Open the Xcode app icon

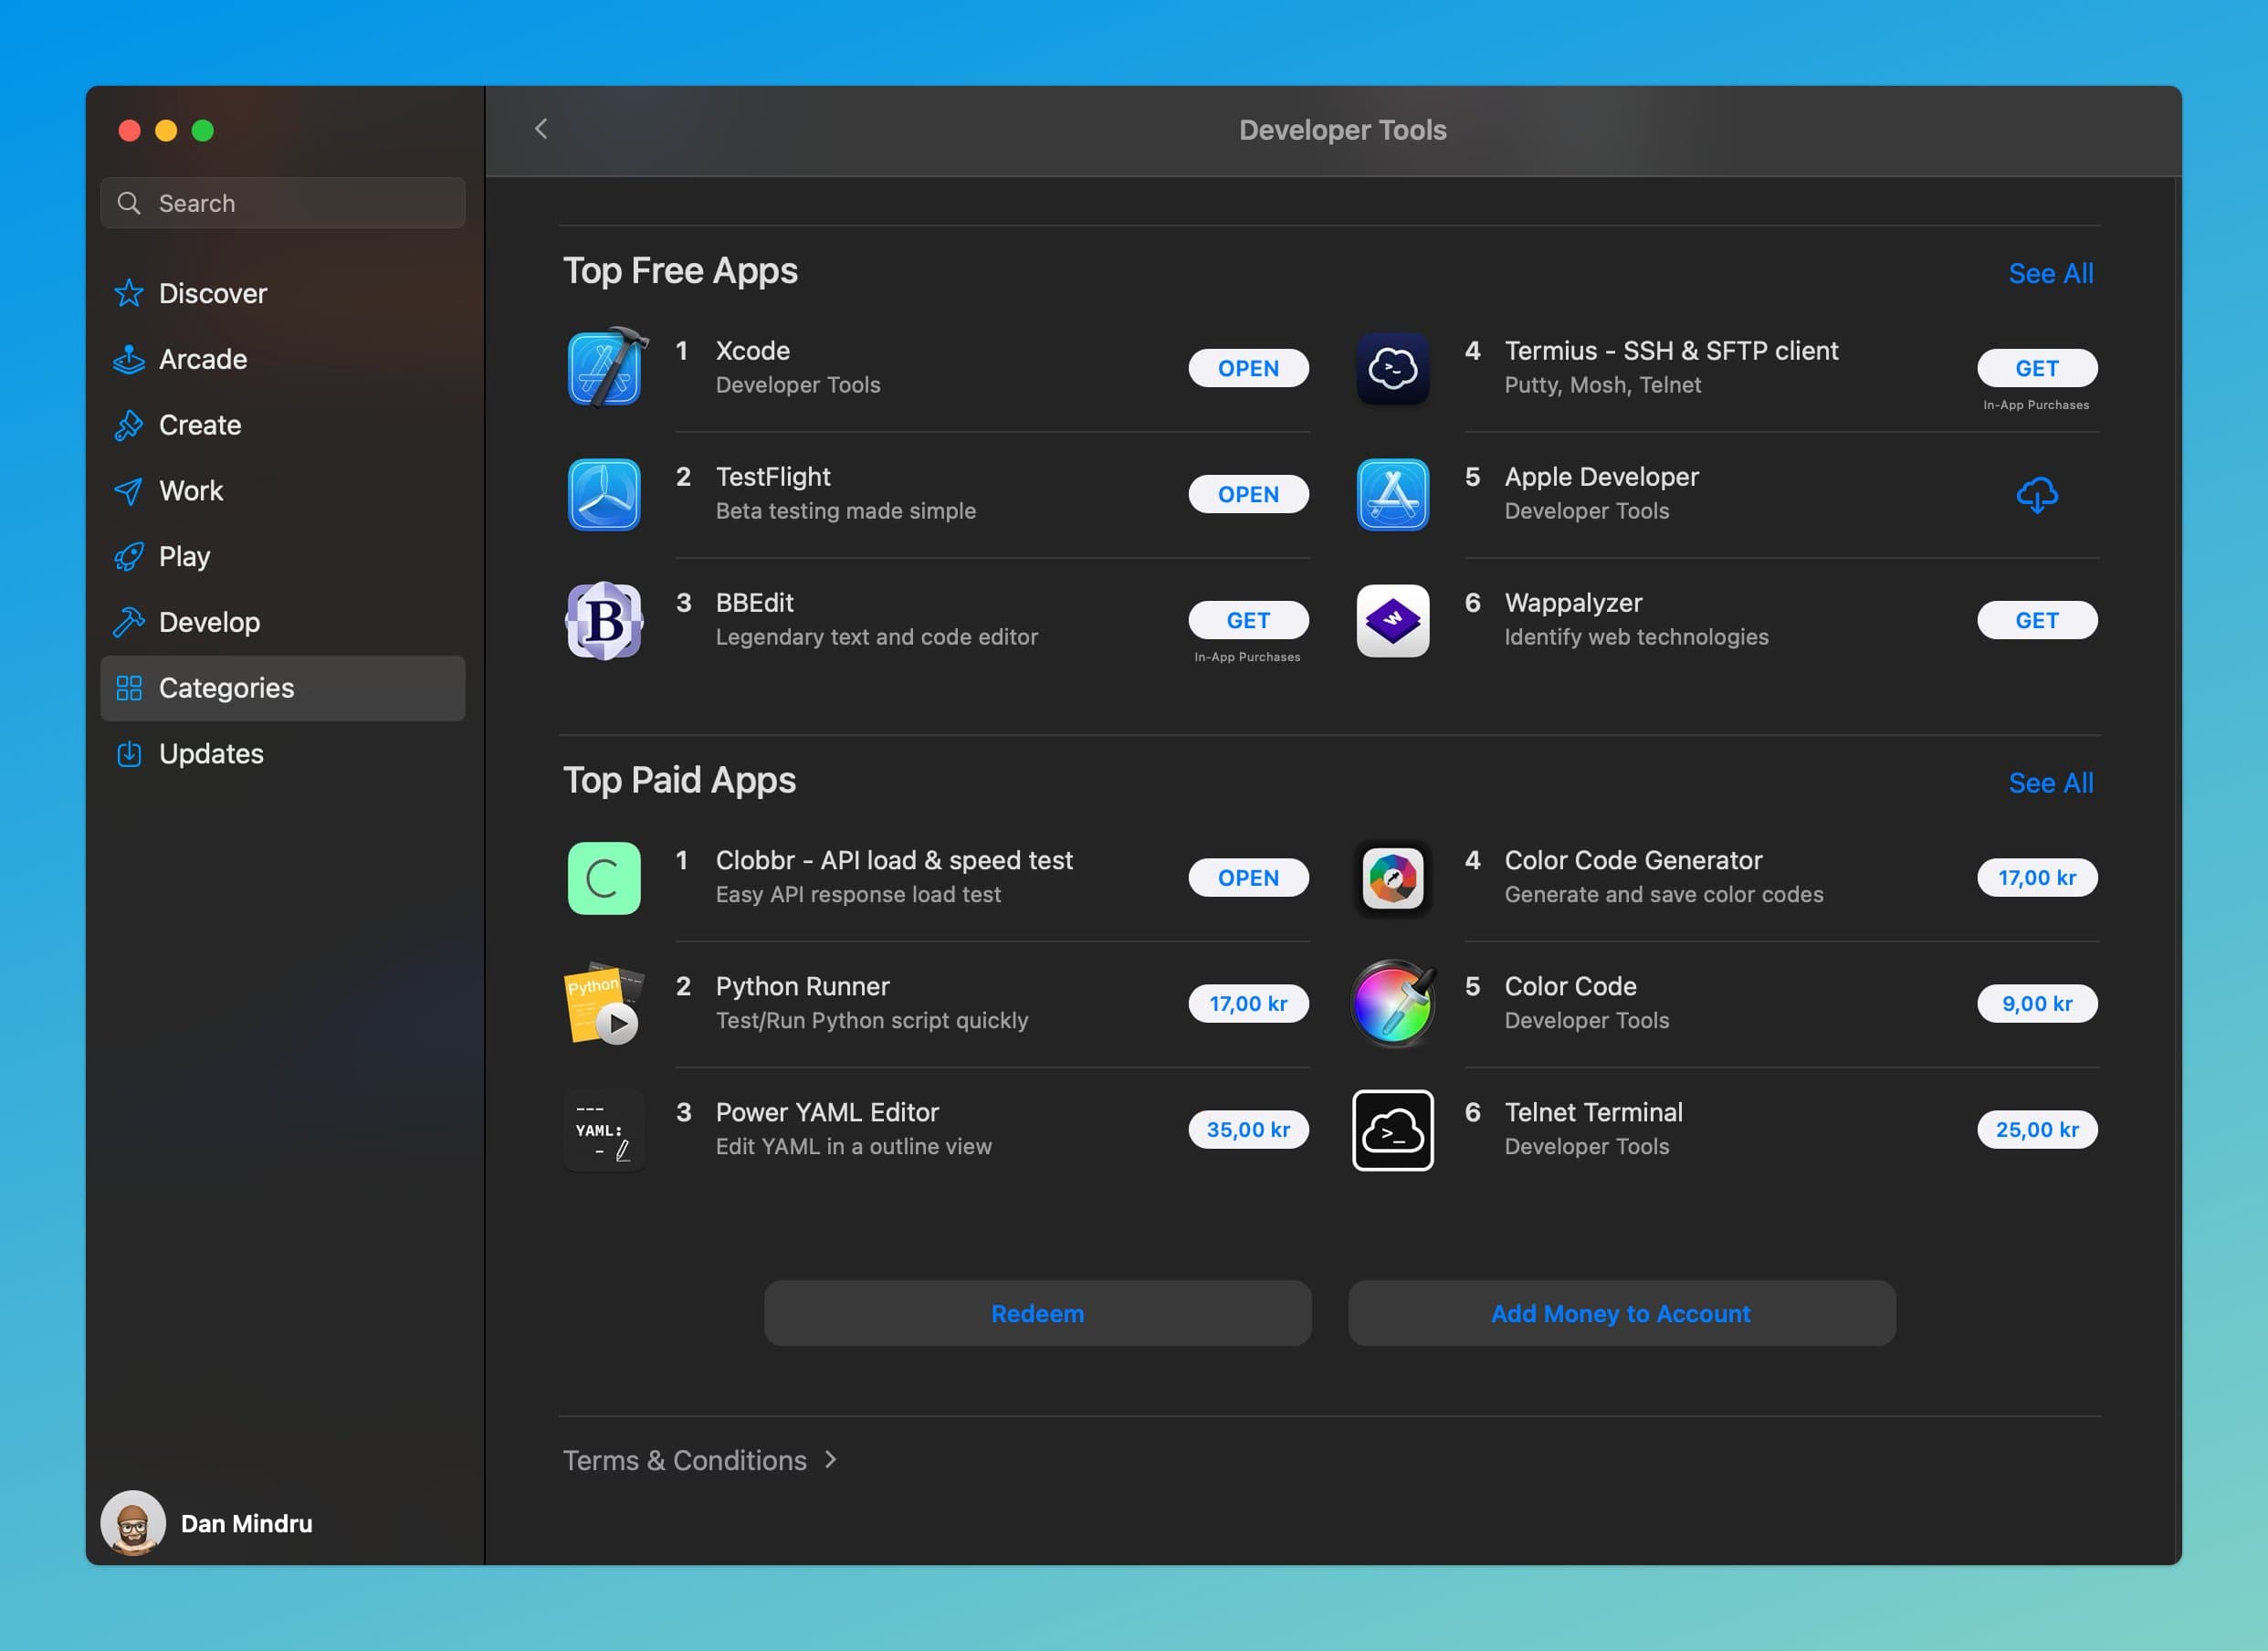click(x=604, y=368)
